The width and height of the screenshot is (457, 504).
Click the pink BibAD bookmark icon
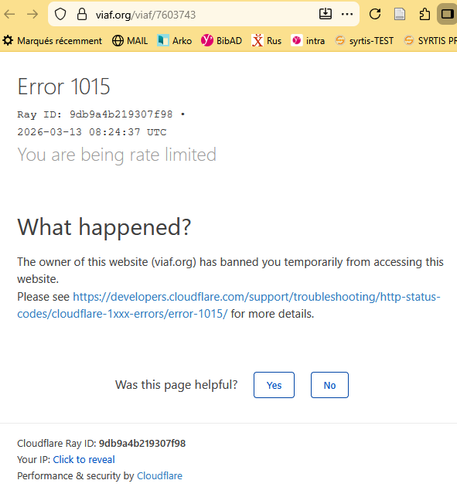pyautogui.click(x=207, y=41)
